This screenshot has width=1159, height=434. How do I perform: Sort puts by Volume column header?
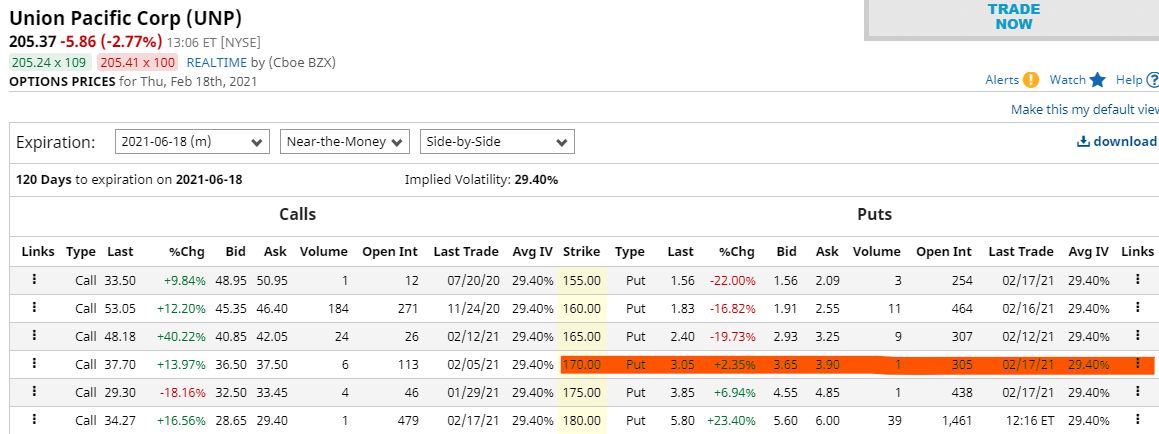pos(876,252)
